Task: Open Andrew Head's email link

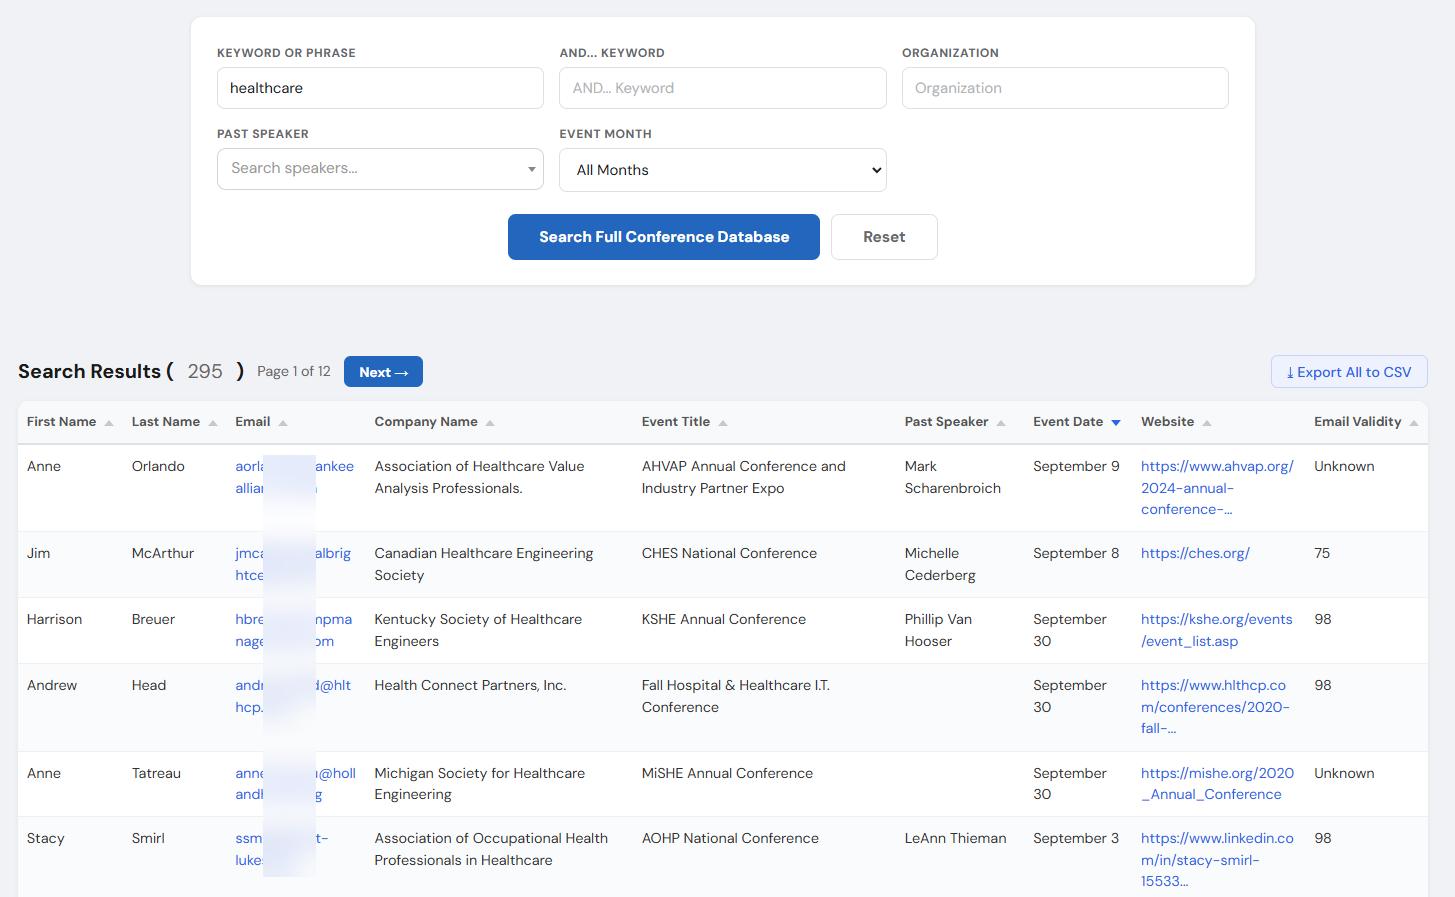Action: pyautogui.click(x=293, y=696)
